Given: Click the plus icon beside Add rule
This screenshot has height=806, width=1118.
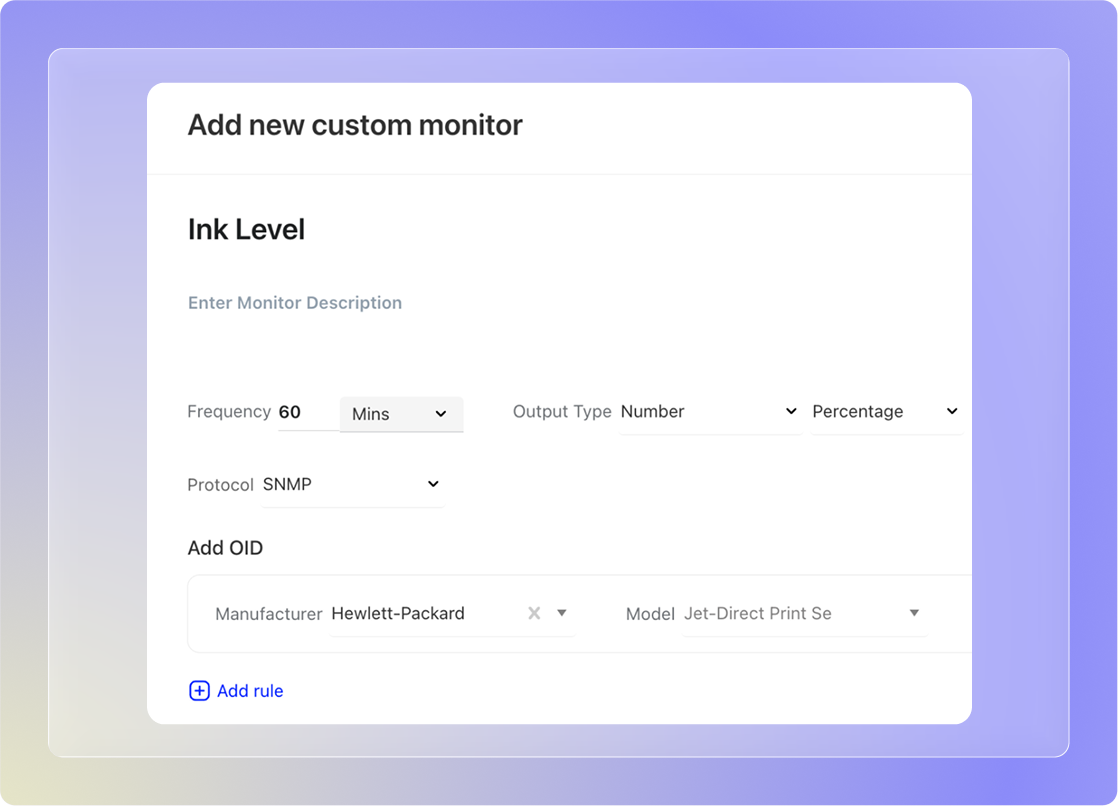Looking at the screenshot, I should coord(199,691).
